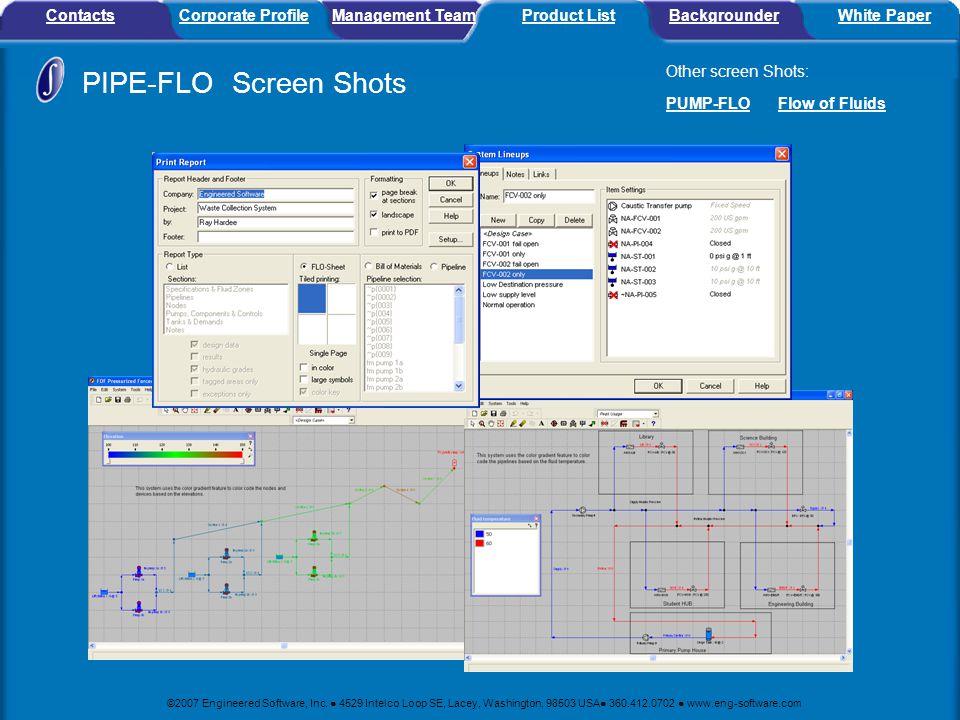Click the red zoom-extents icon in right window
The image size is (960, 720).
point(500,424)
